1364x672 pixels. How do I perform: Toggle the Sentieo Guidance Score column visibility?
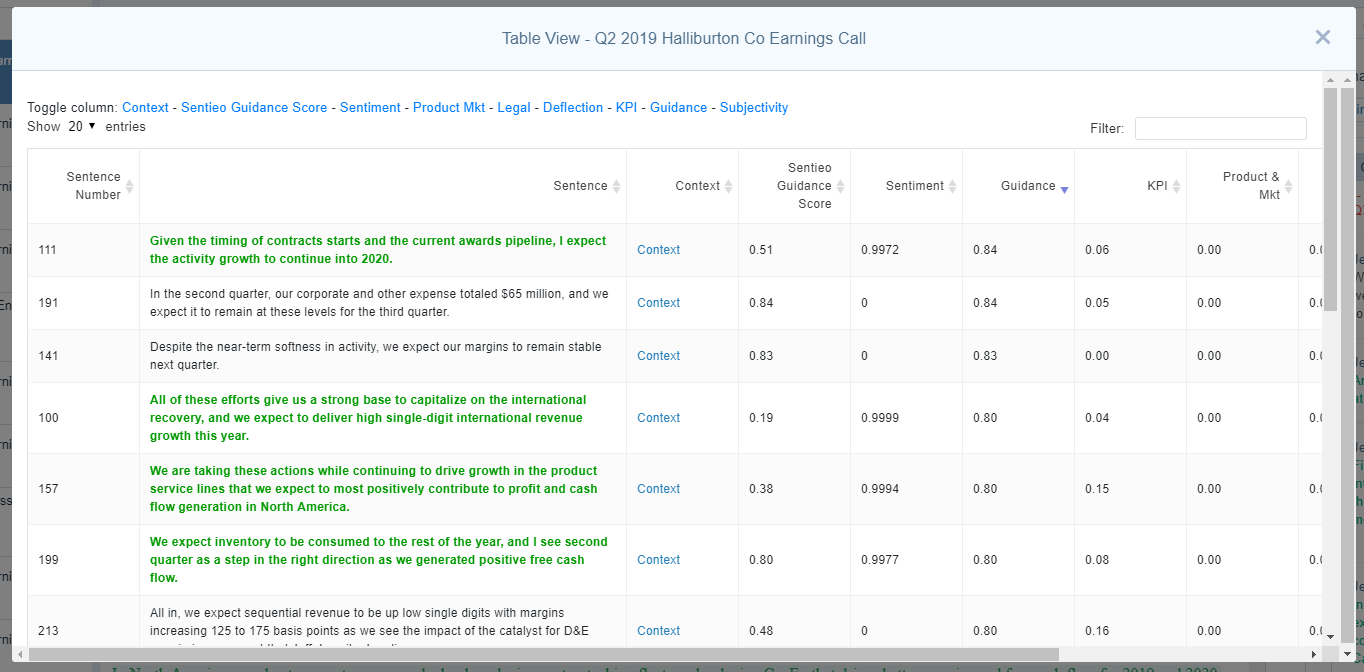(x=254, y=108)
